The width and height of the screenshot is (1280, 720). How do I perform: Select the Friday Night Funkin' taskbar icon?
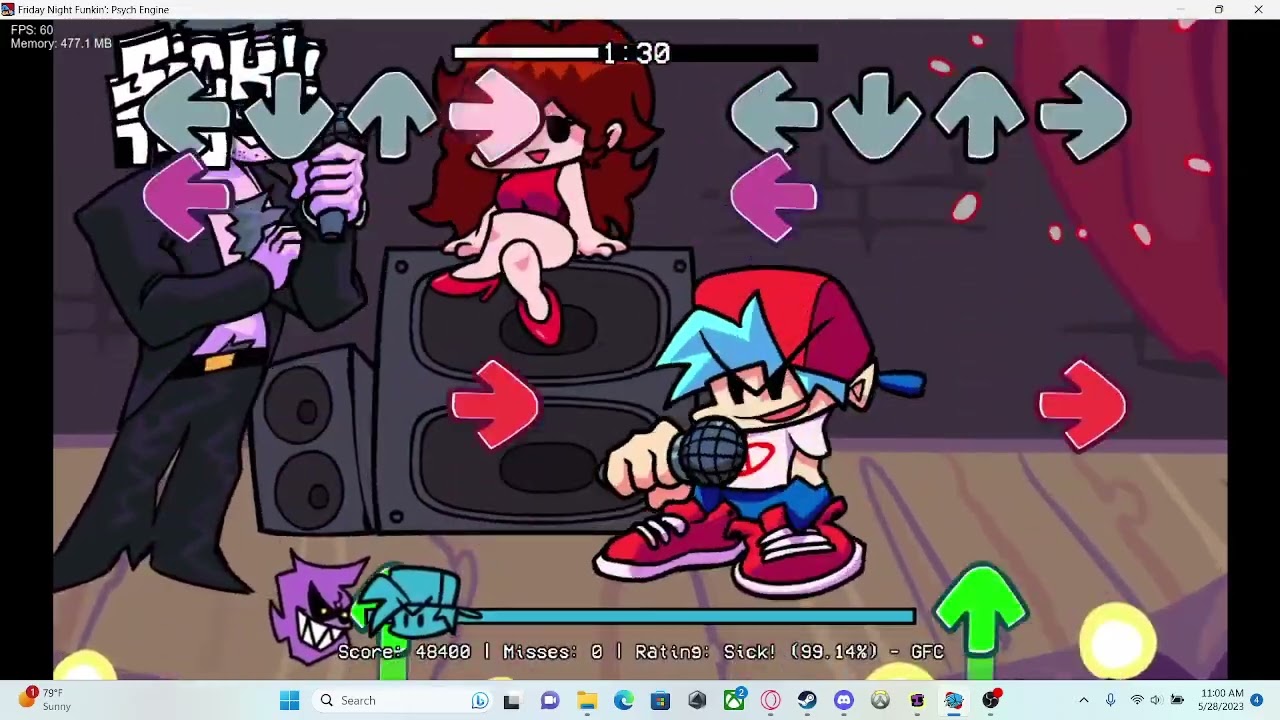click(x=953, y=700)
